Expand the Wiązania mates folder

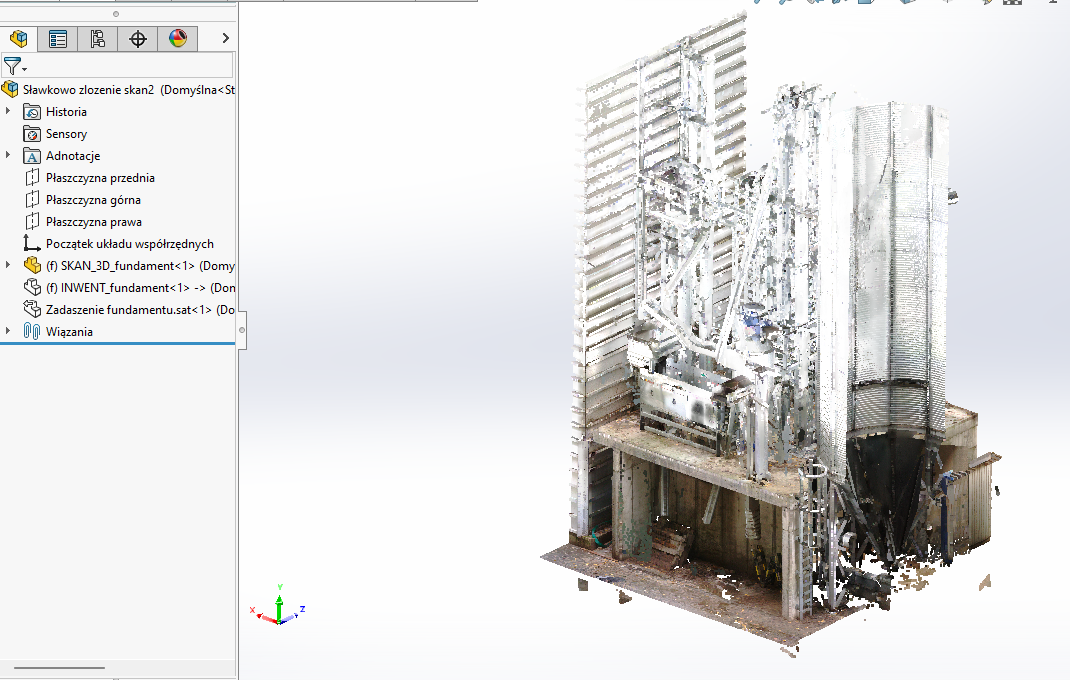click(x=8, y=330)
